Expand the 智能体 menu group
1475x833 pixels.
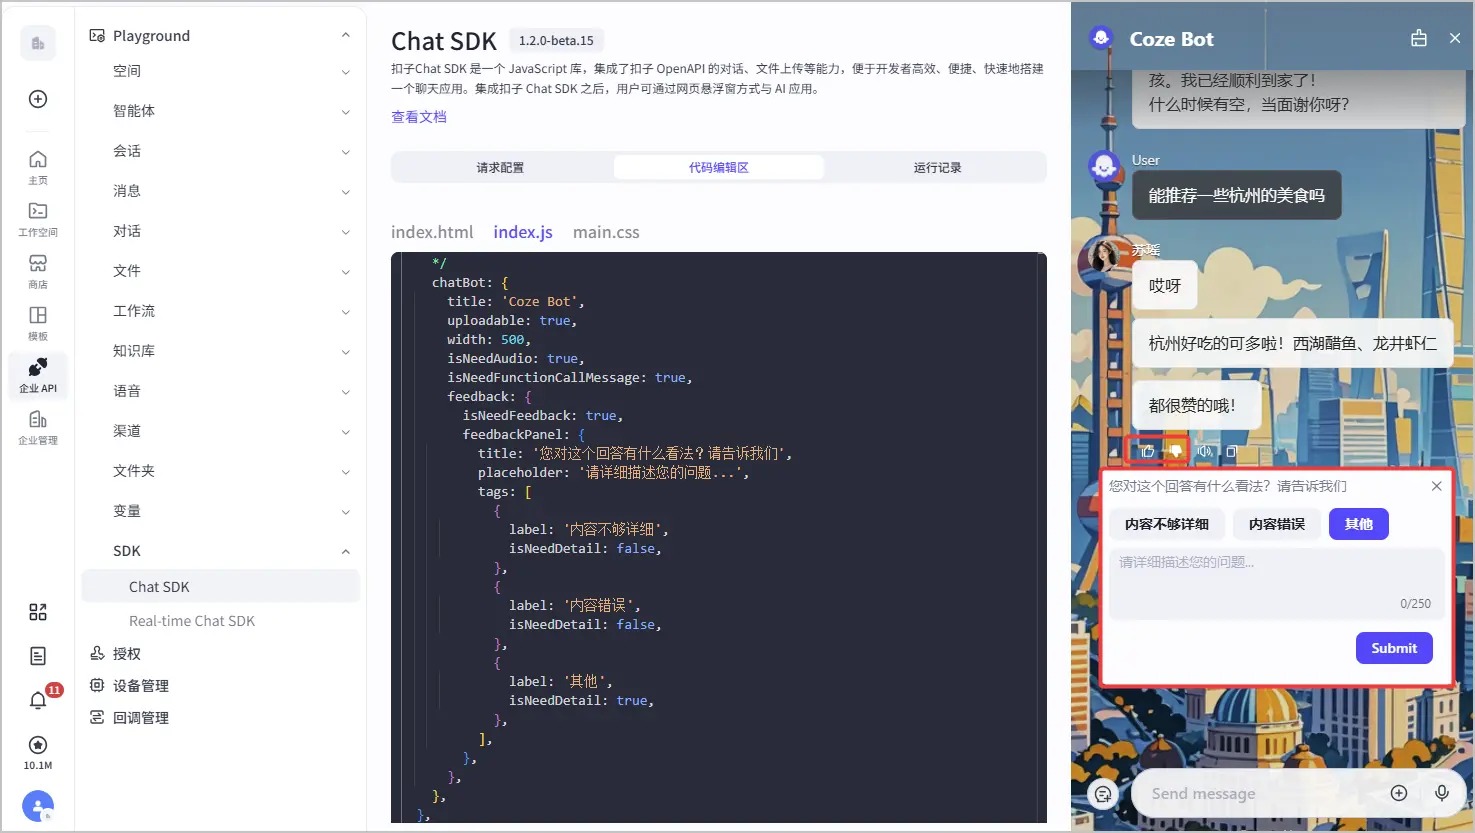(x=346, y=112)
